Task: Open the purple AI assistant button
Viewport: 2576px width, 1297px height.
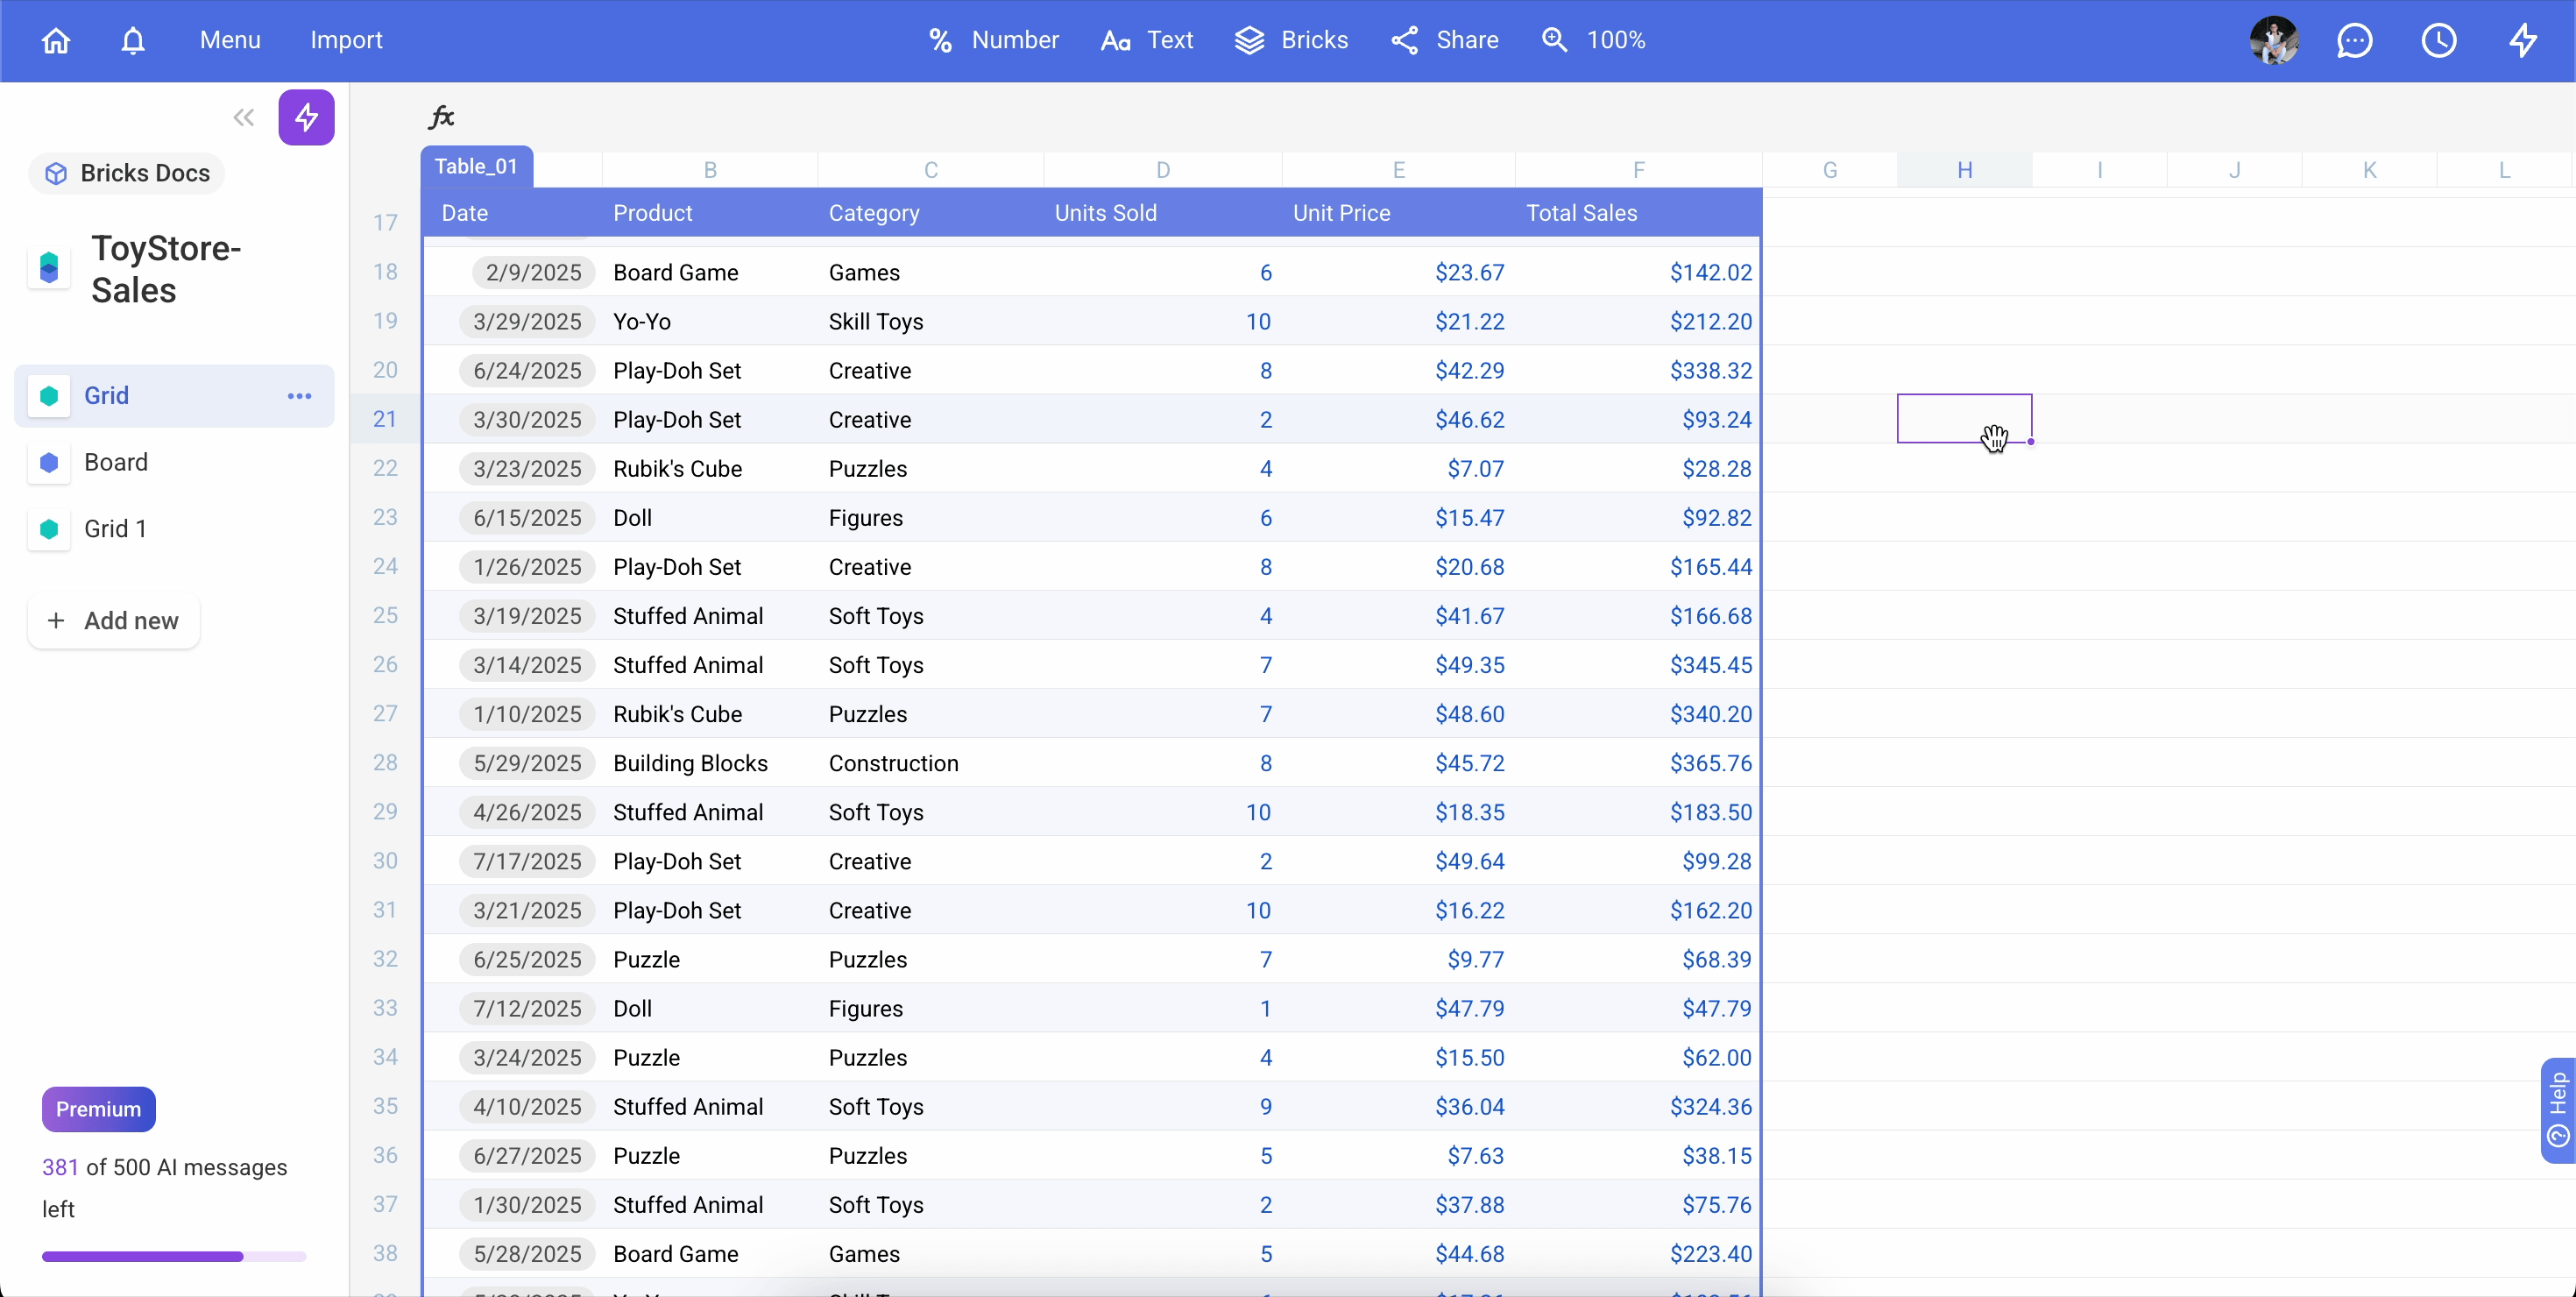Action: (306, 117)
